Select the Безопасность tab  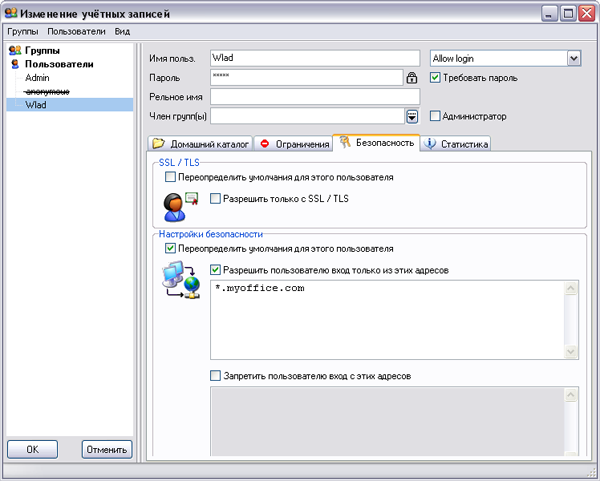(376, 142)
